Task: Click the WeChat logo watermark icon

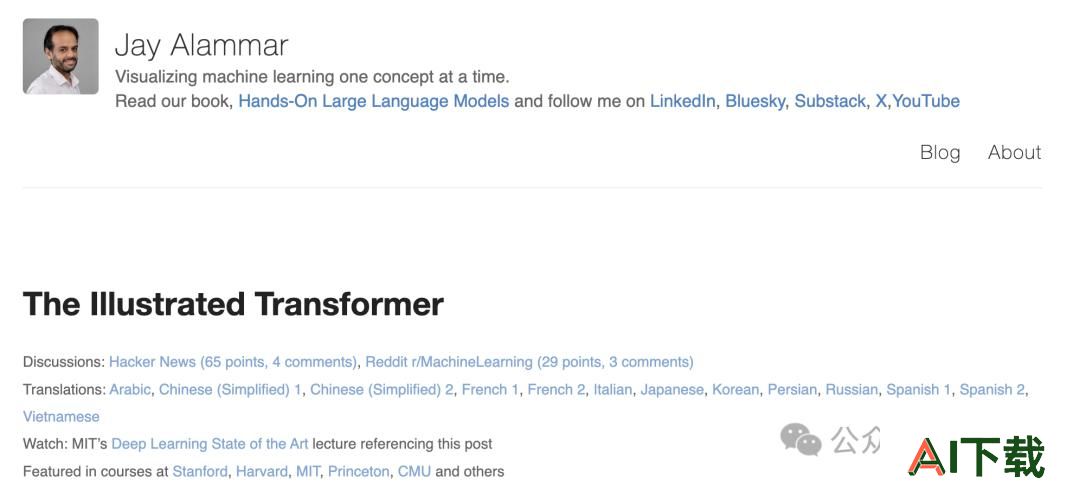Action: pyautogui.click(x=800, y=439)
